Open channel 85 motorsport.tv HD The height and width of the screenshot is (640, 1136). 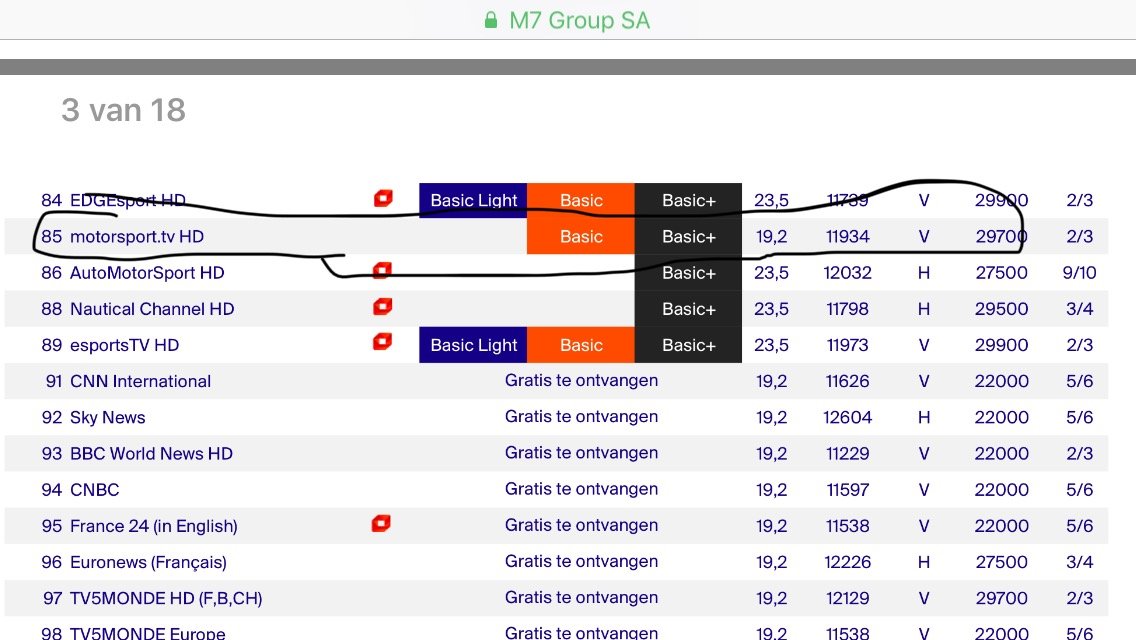122,236
